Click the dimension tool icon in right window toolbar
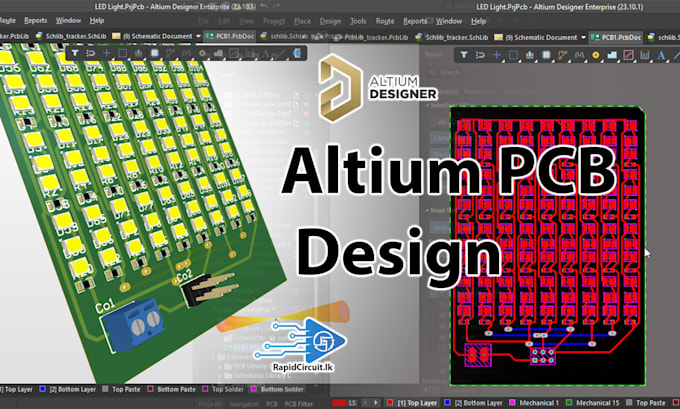This screenshot has height=409, width=680. [x=645, y=55]
